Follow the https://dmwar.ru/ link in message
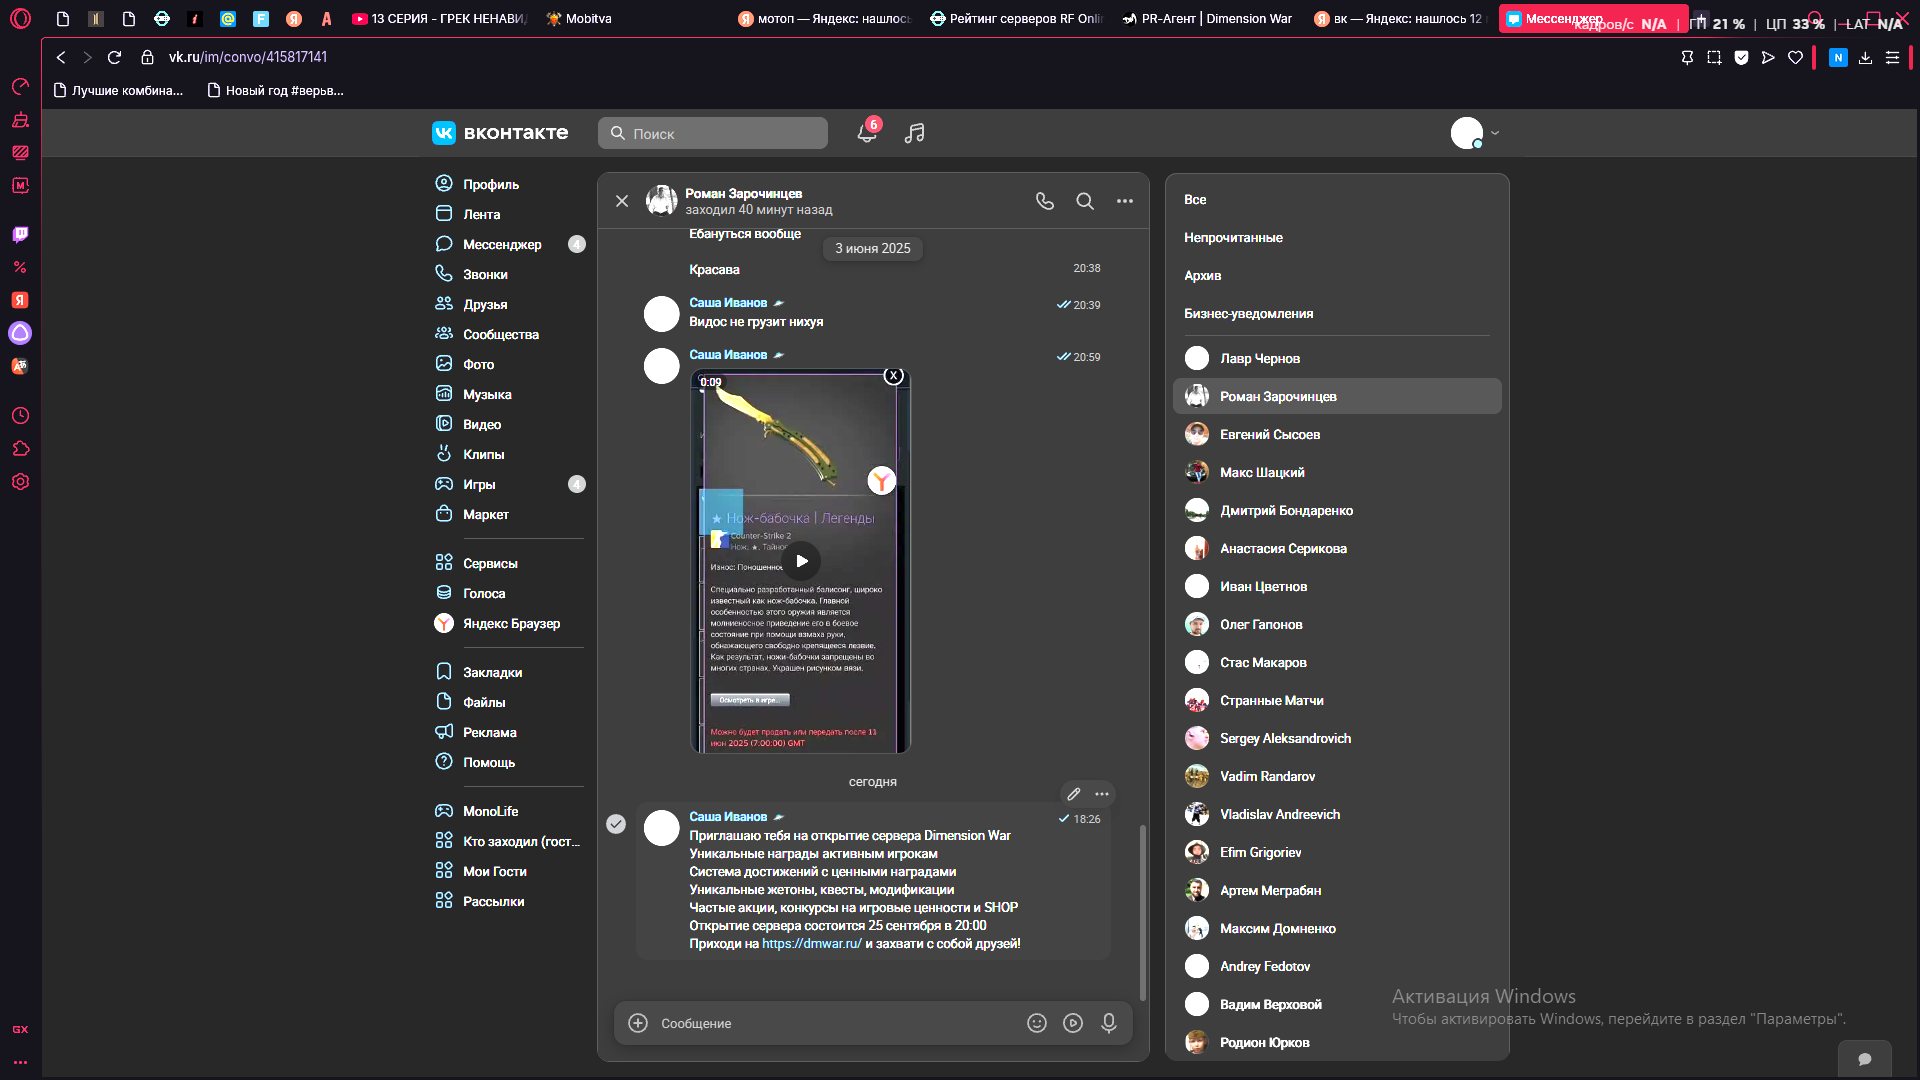 [x=811, y=944]
